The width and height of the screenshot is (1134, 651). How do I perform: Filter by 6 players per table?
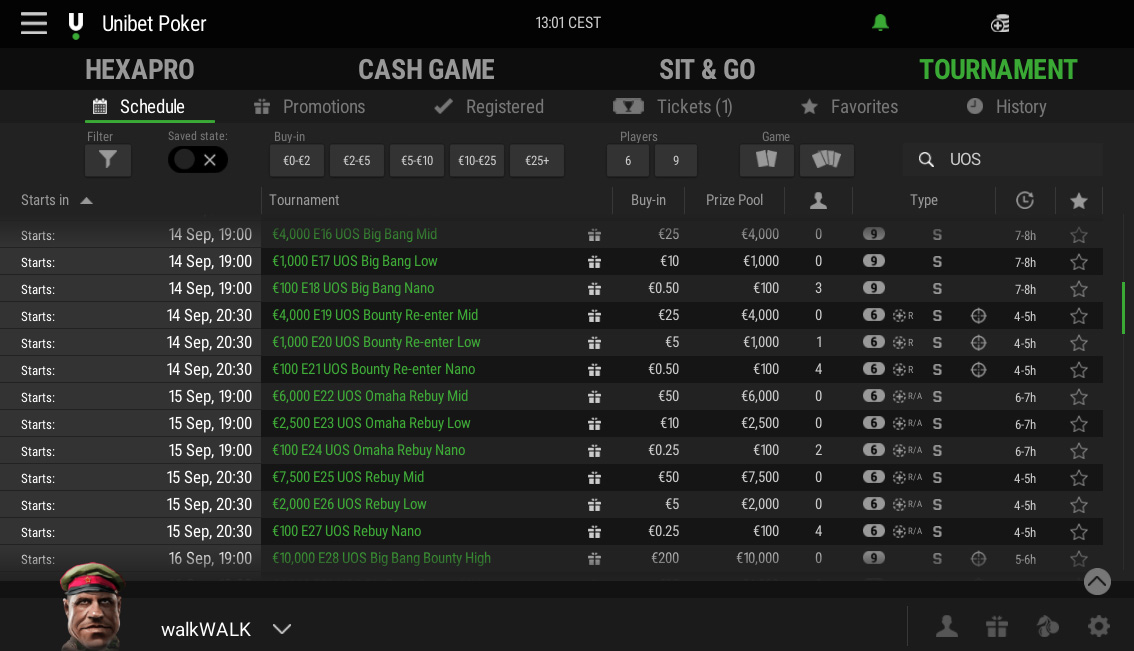628,161
